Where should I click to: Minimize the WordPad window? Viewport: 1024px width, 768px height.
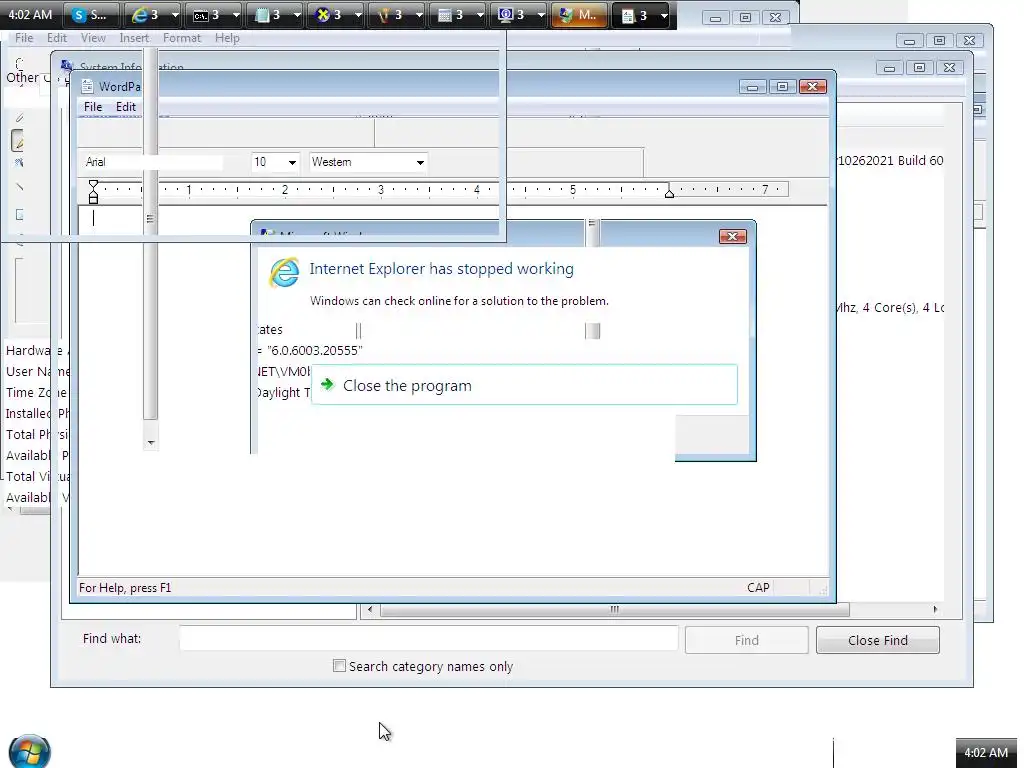752,87
